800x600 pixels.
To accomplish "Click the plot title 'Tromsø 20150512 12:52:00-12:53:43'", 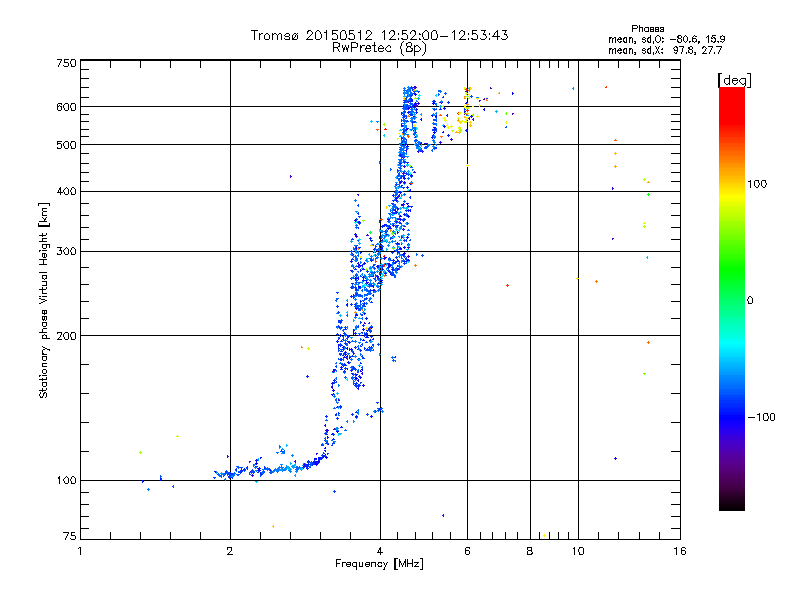I will point(379,35).
